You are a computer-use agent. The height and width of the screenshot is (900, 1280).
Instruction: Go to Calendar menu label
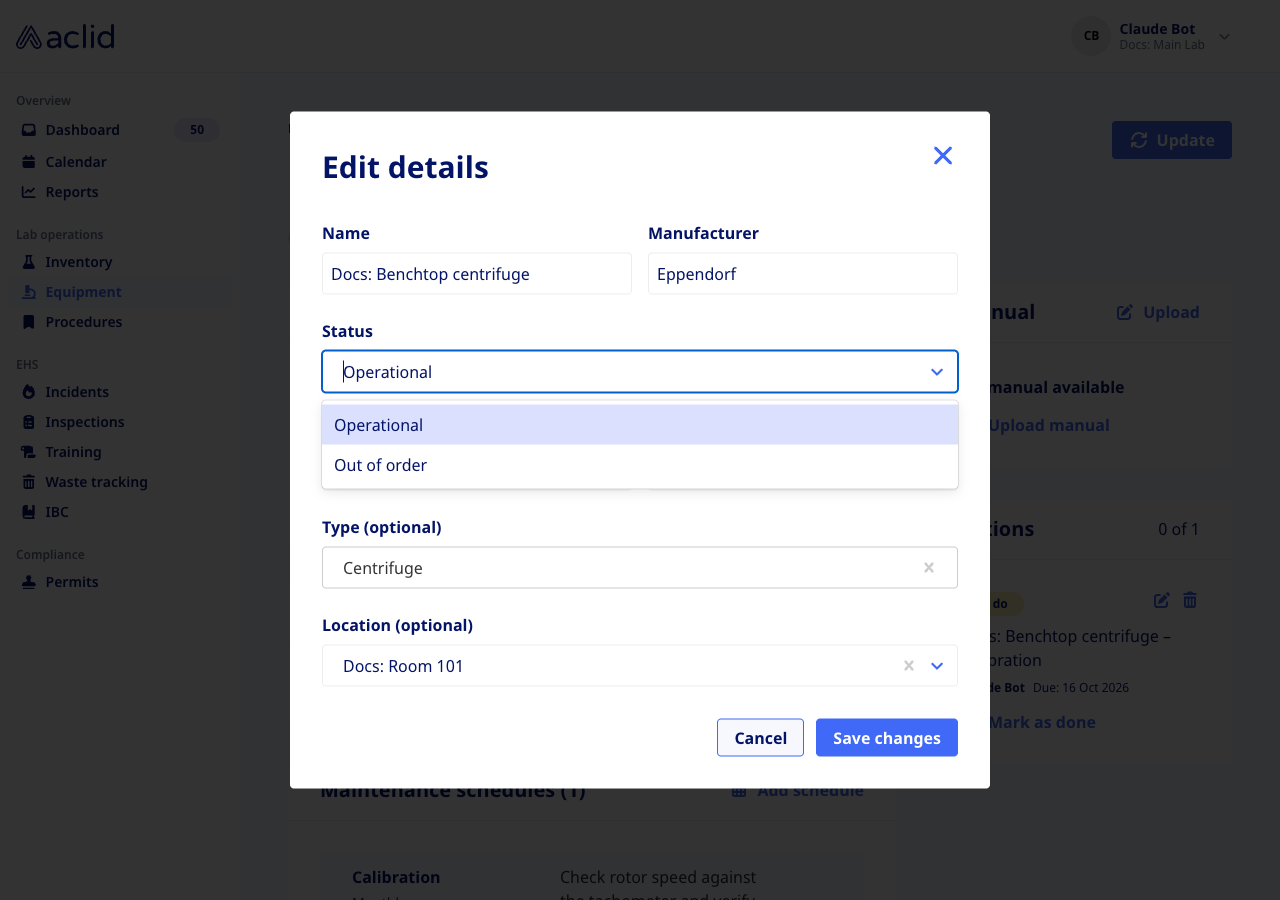[76, 162]
